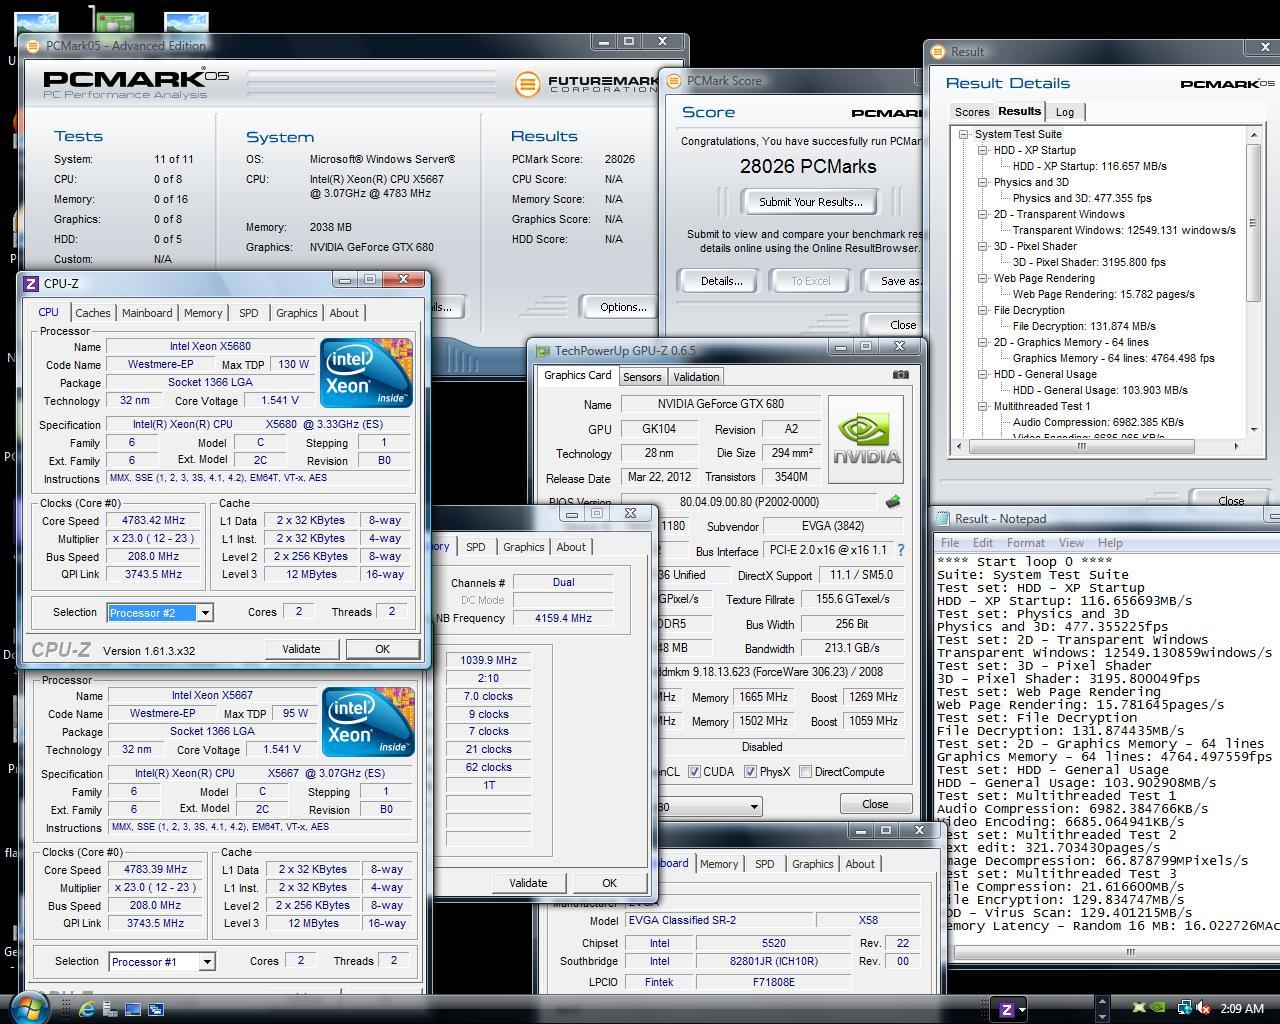This screenshot has height=1024, width=1280.
Task: Select the 2D - Transparent Windows tree item
Action: [1059, 214]
